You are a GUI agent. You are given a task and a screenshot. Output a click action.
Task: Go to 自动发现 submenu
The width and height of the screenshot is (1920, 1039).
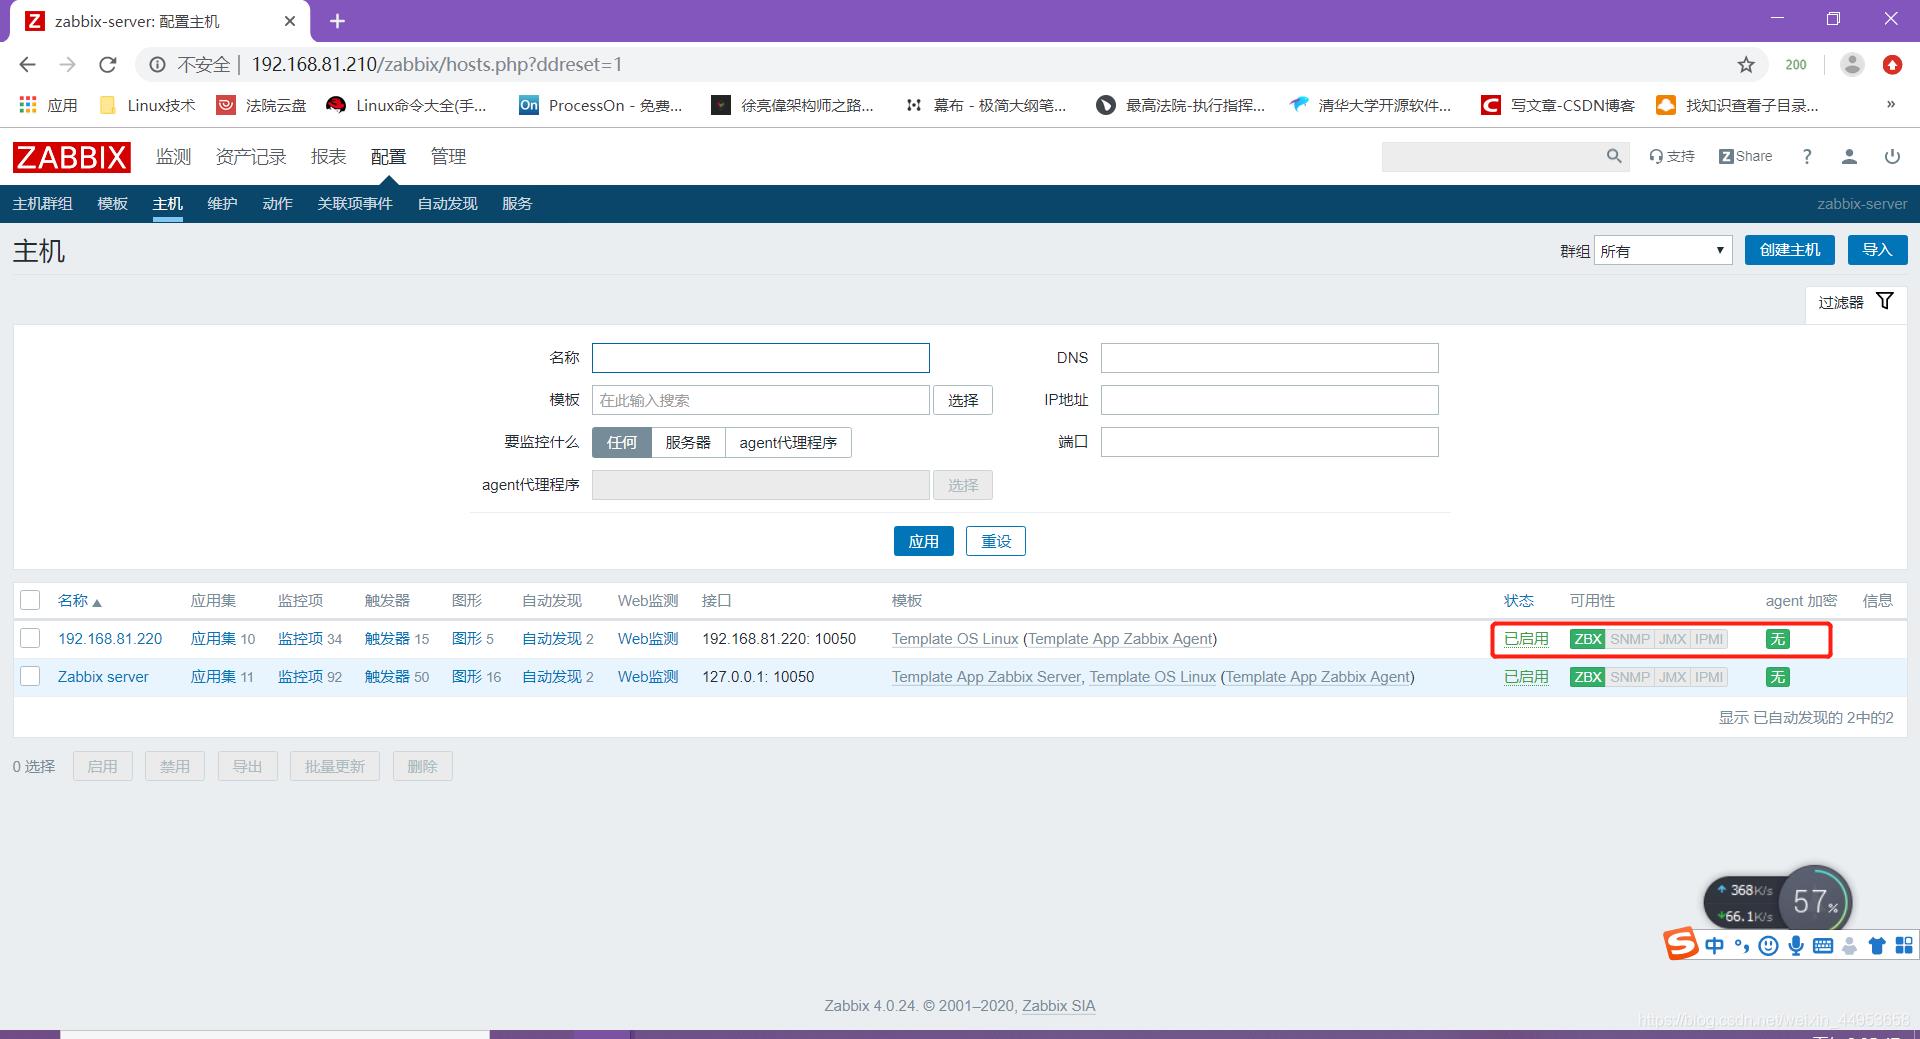[x=447, y=203]
